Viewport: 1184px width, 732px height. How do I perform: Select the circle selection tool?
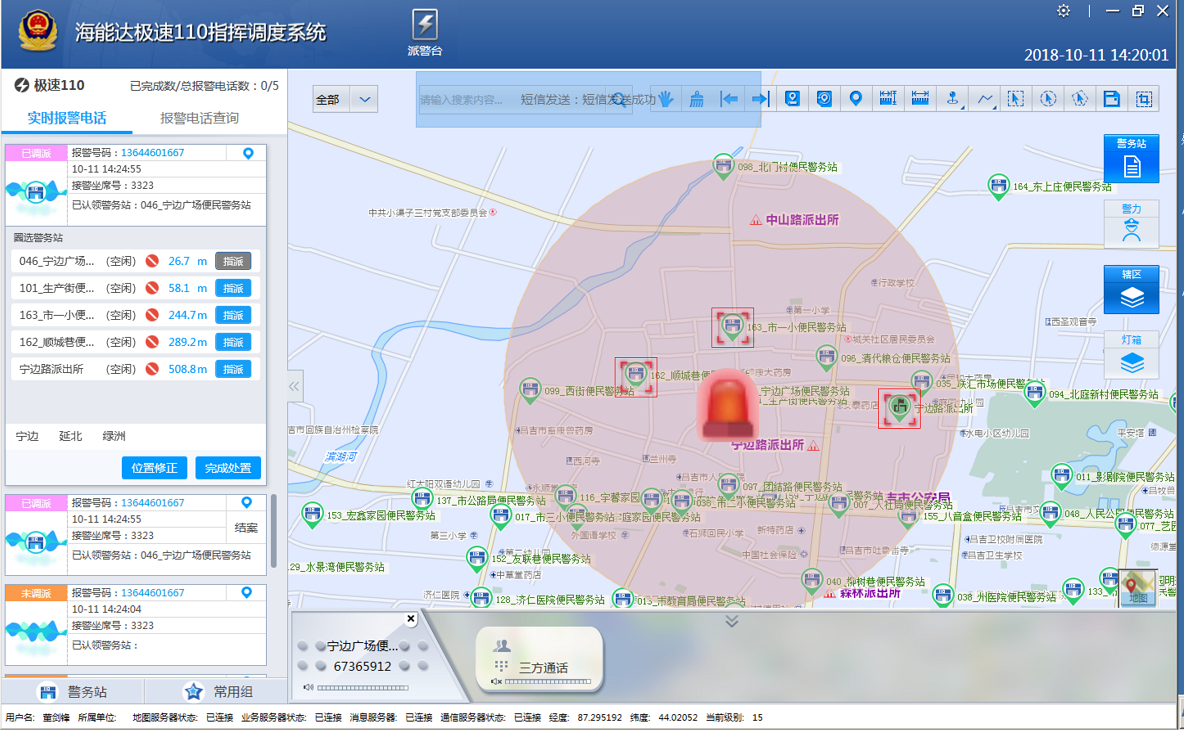point(1047,98)
